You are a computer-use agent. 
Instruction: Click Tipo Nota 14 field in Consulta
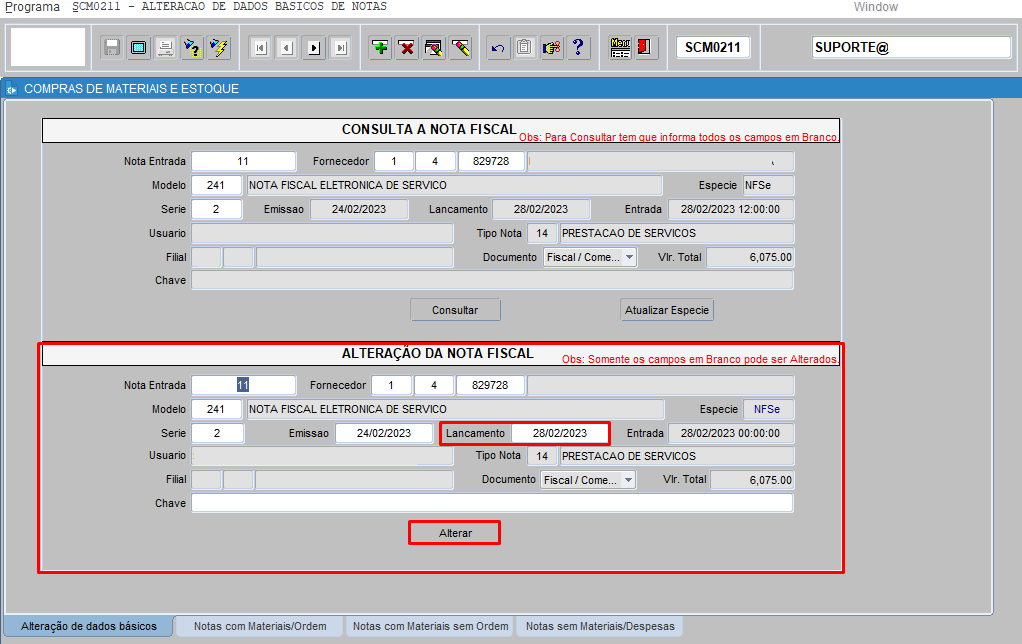click(542, 233)
